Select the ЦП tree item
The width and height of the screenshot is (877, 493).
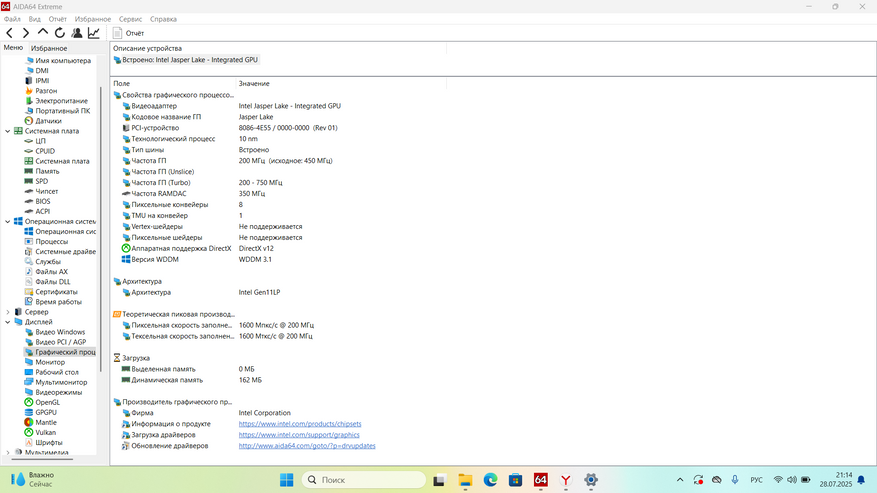click(35, 141)
